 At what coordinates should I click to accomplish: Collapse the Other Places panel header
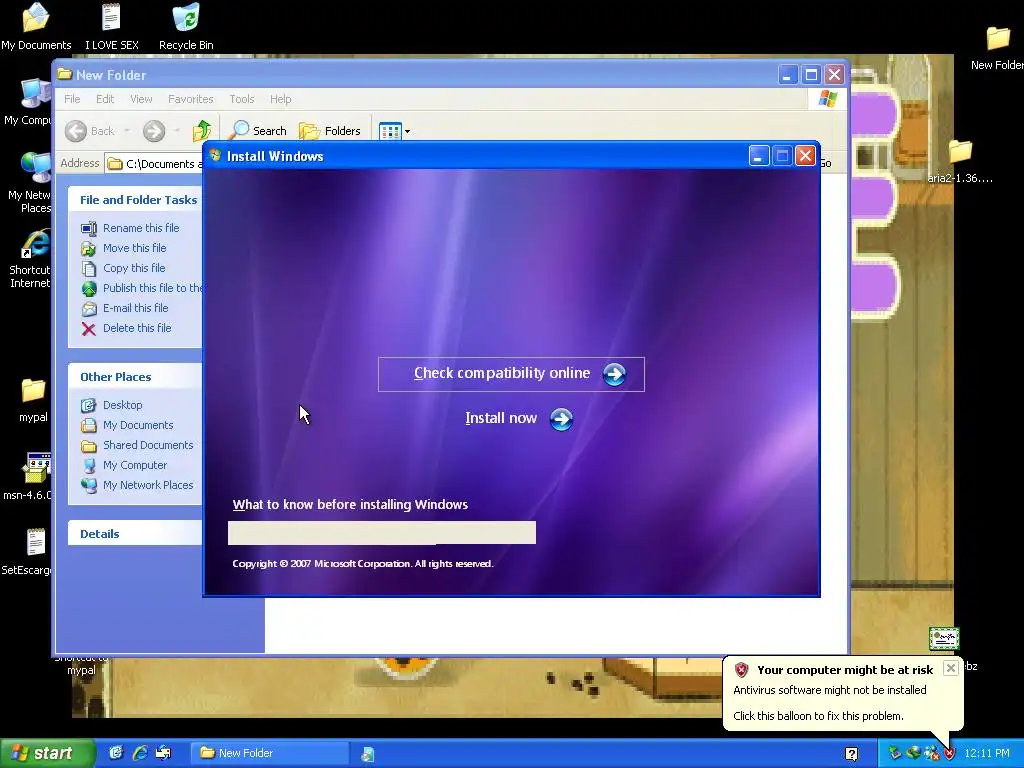point(135,377)
